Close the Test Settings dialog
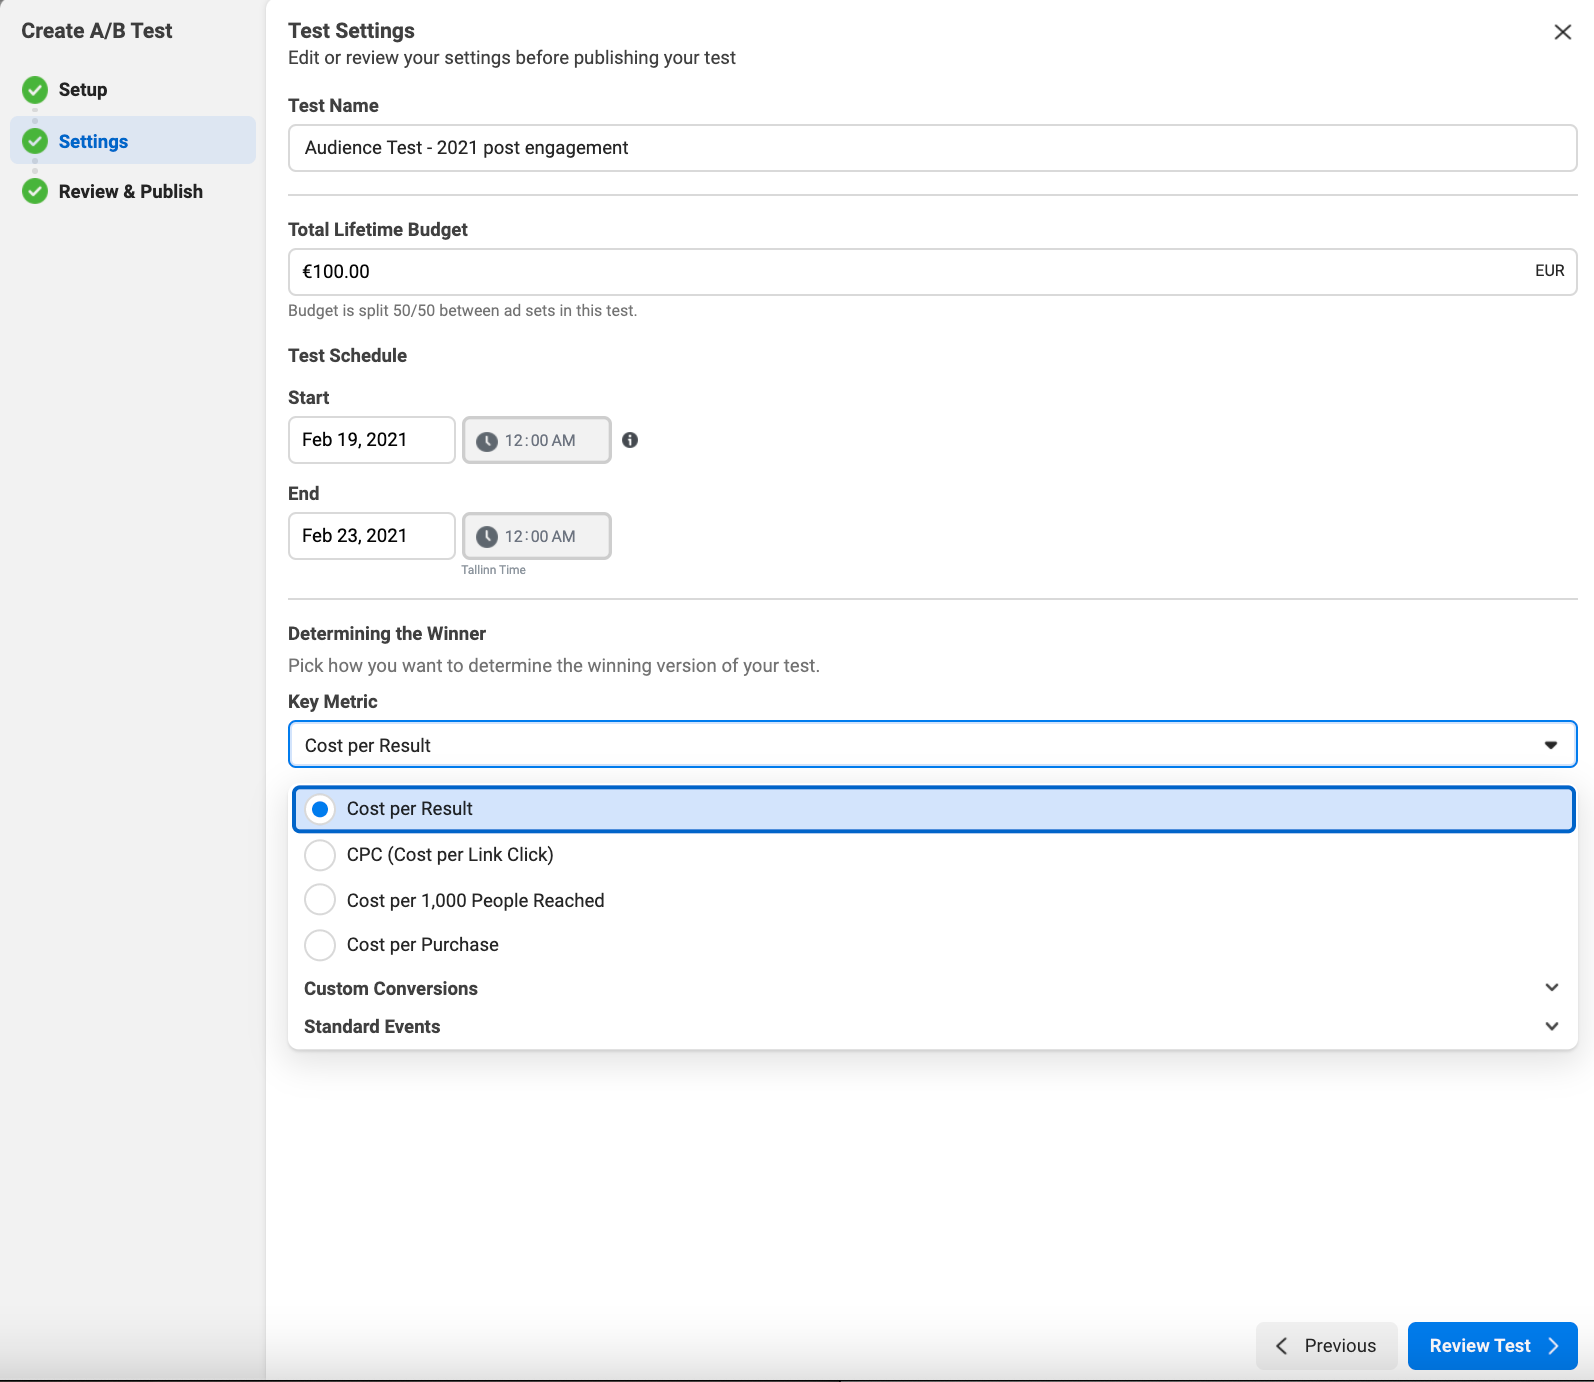This screenshot has height=1382, width=1594. point(1562,32)
